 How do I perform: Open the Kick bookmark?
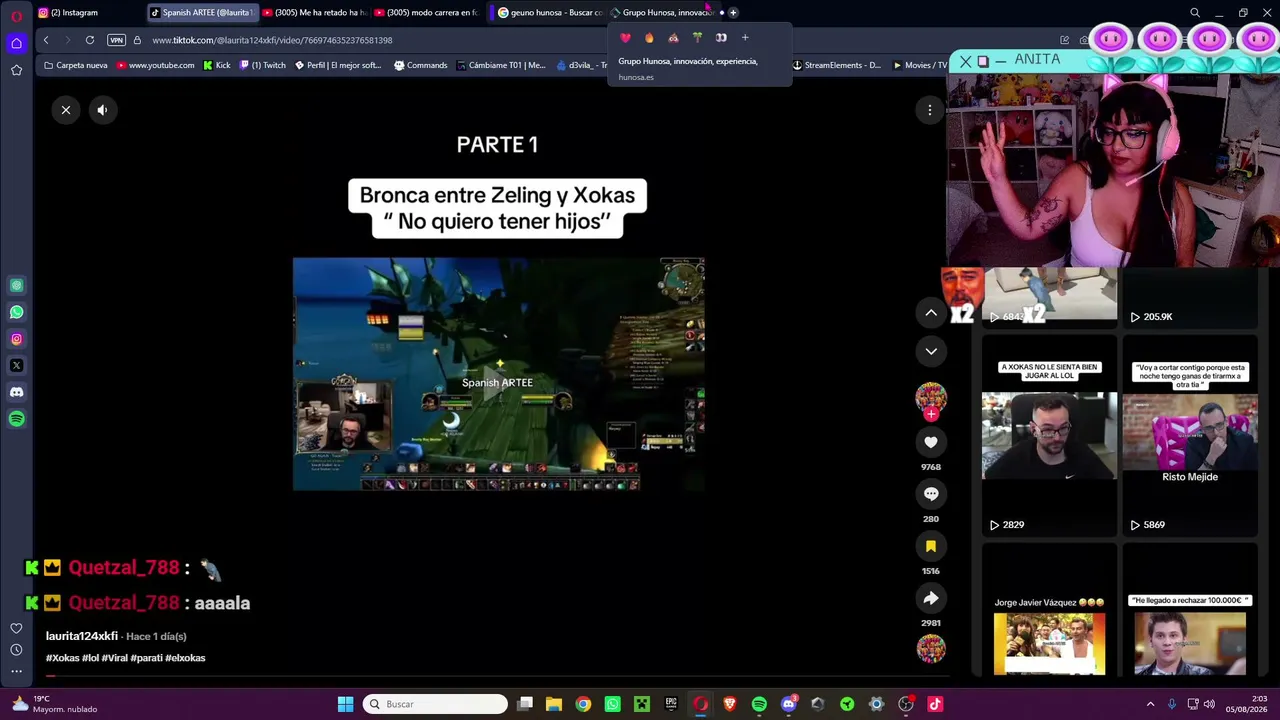click(x=216, y=65)
